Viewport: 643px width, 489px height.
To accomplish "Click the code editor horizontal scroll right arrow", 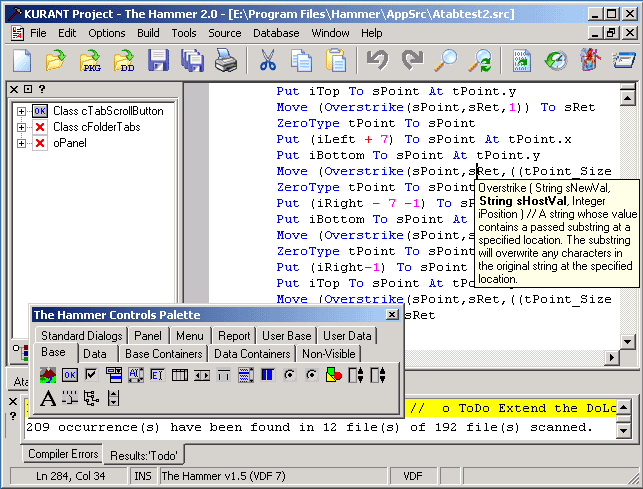I will 611,357.
